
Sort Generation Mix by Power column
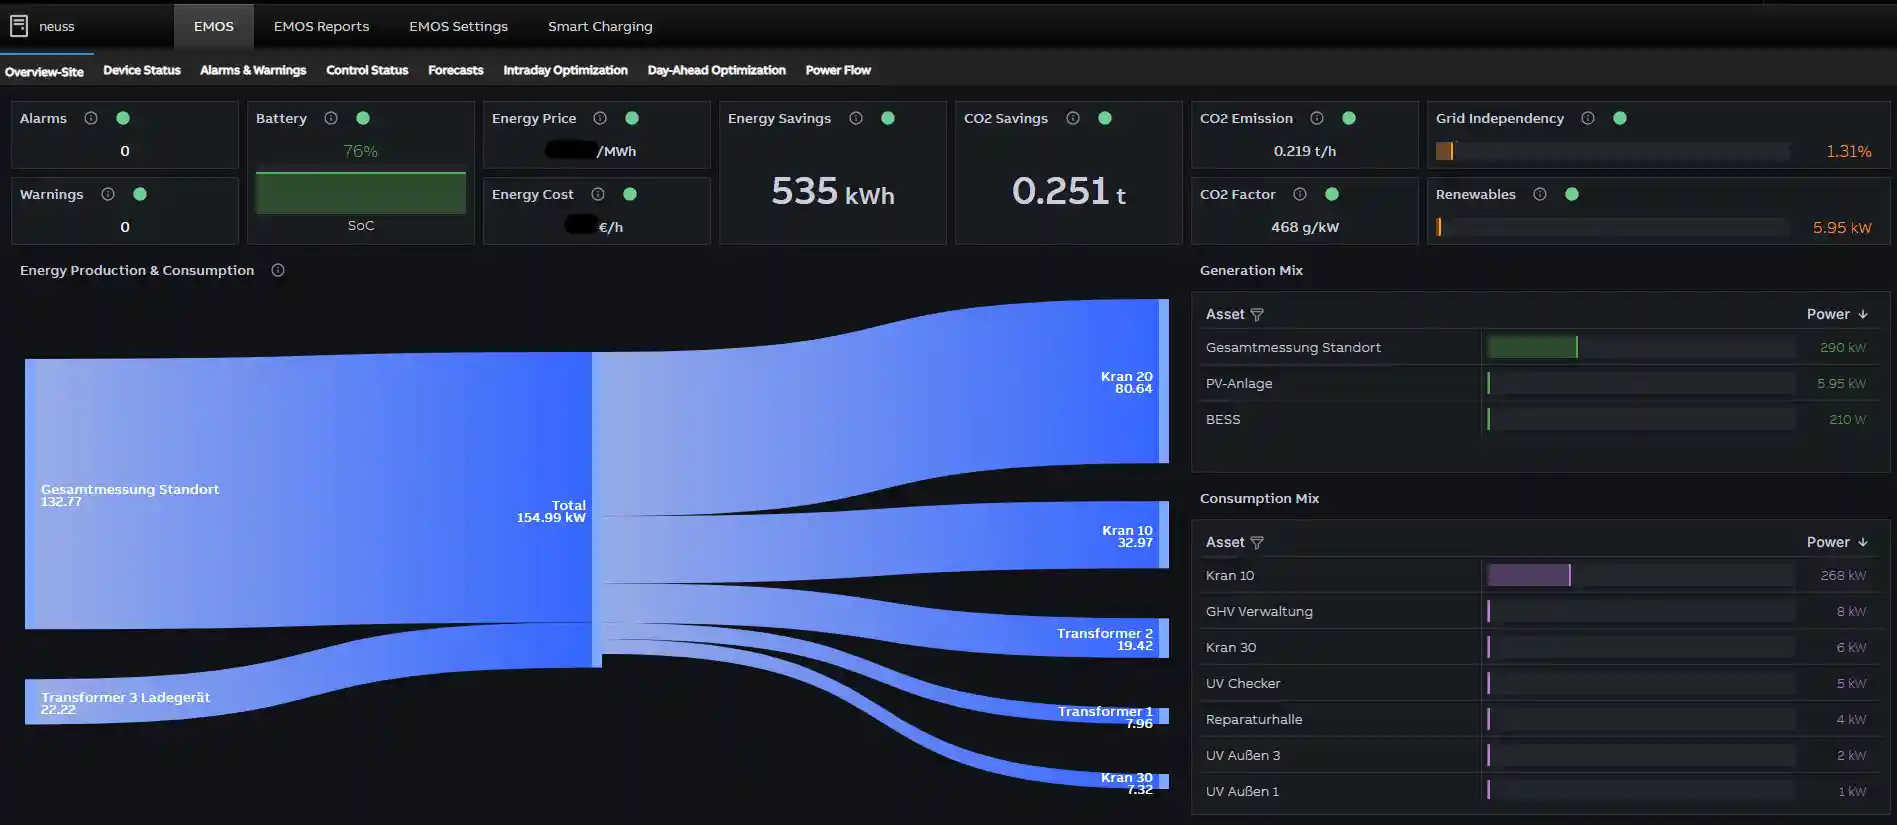[1863, 314]
